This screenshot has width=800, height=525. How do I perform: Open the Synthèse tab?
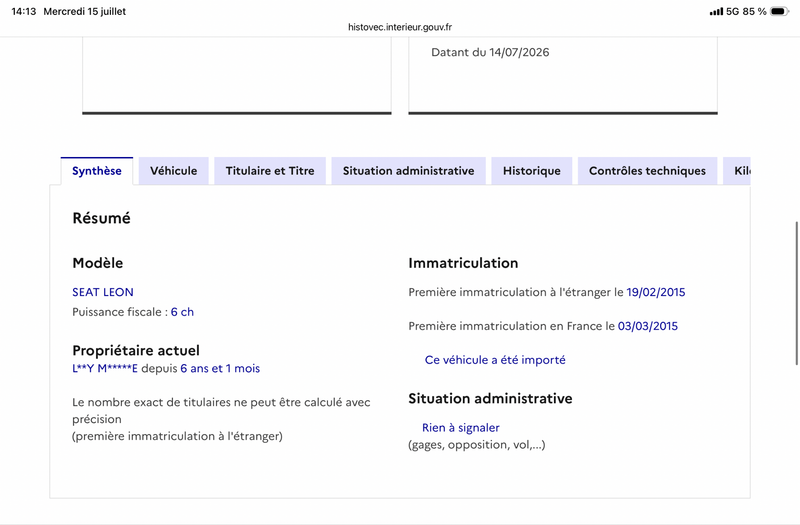pos(97,171)
